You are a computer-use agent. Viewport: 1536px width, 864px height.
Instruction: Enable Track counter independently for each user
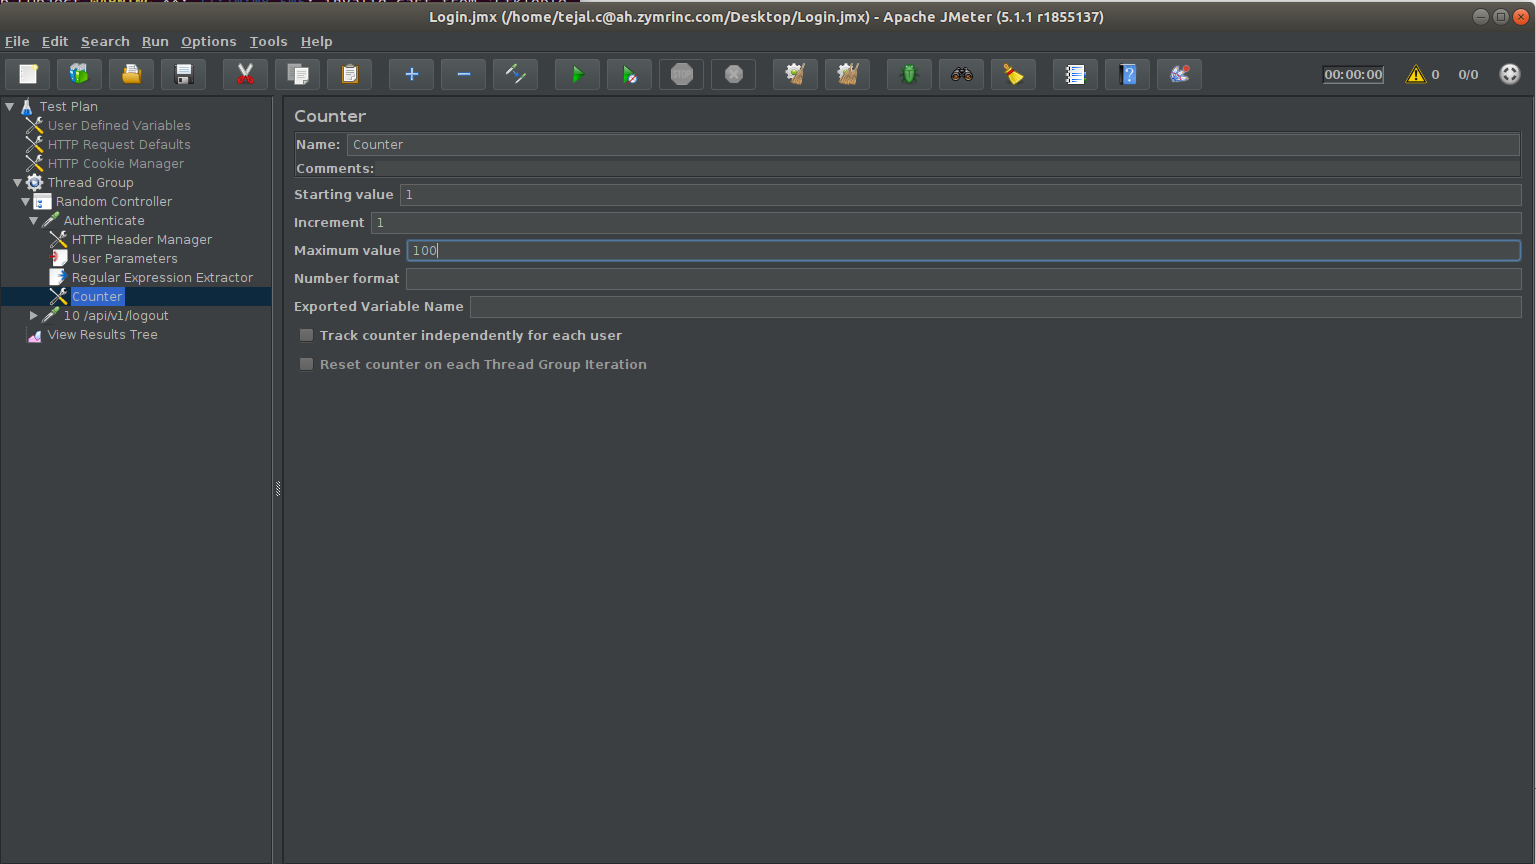click(307, 335)
